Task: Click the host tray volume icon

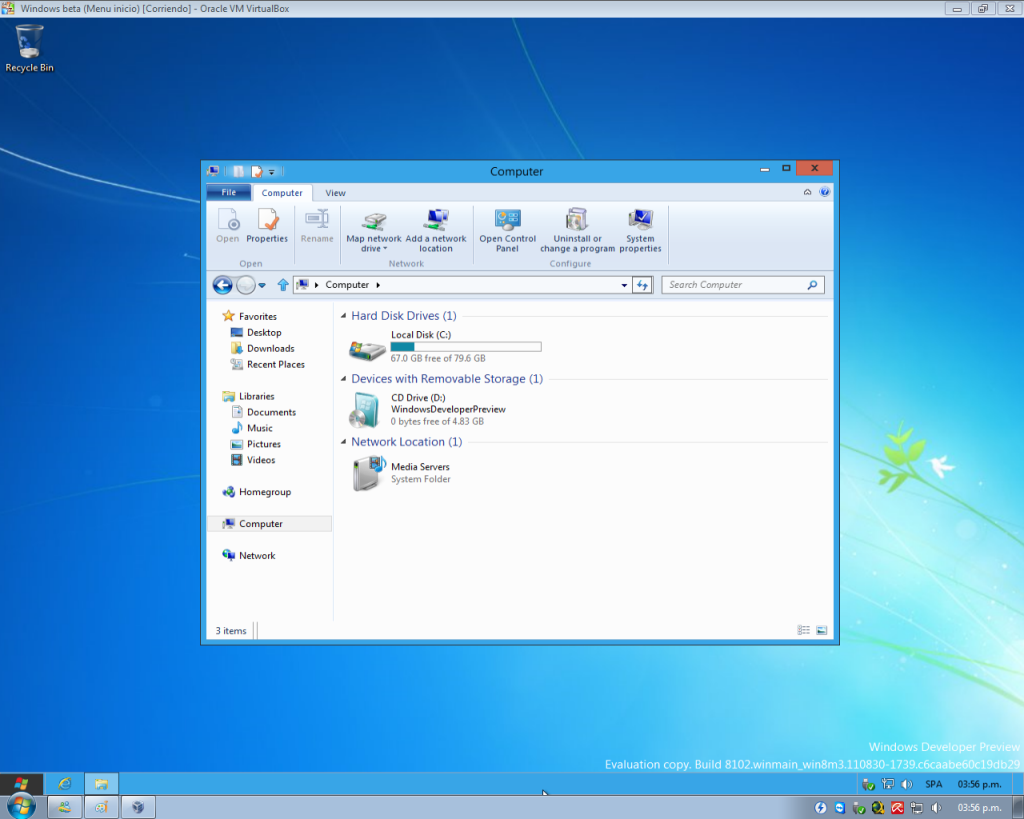Action: click(936, 808)
